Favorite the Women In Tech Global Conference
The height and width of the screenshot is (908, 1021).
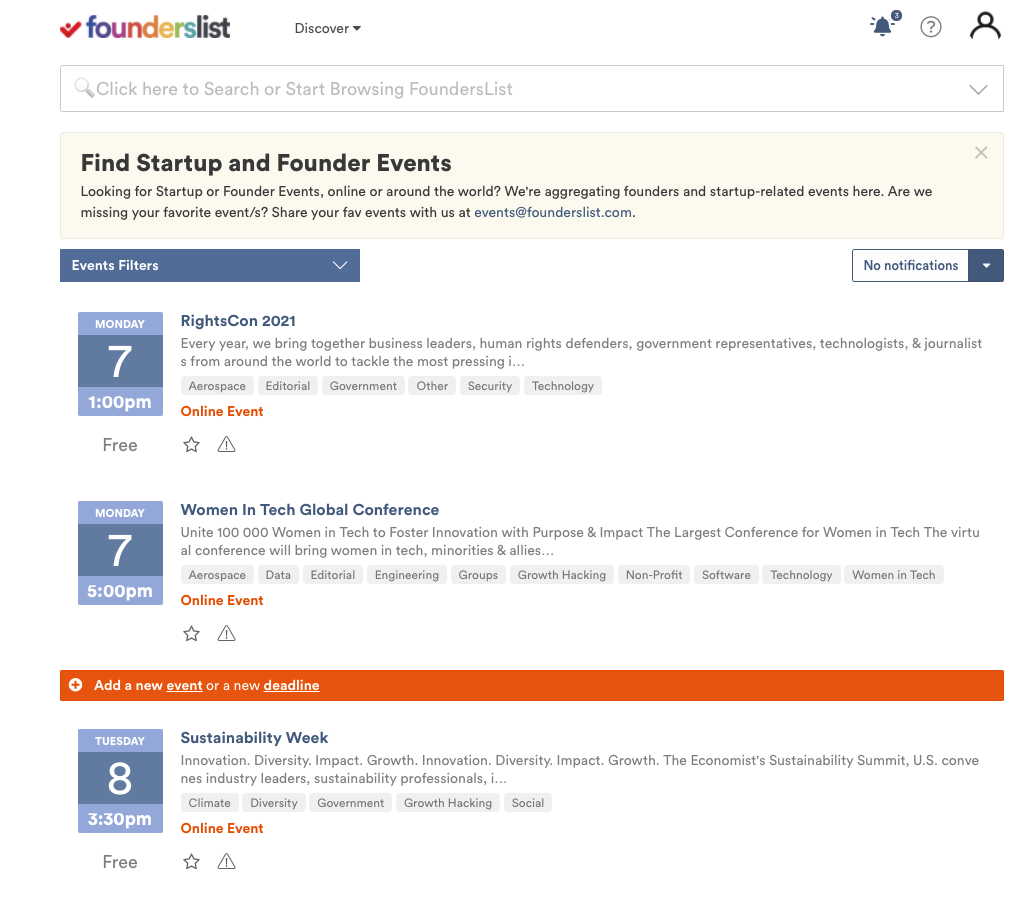coord(191,634)
